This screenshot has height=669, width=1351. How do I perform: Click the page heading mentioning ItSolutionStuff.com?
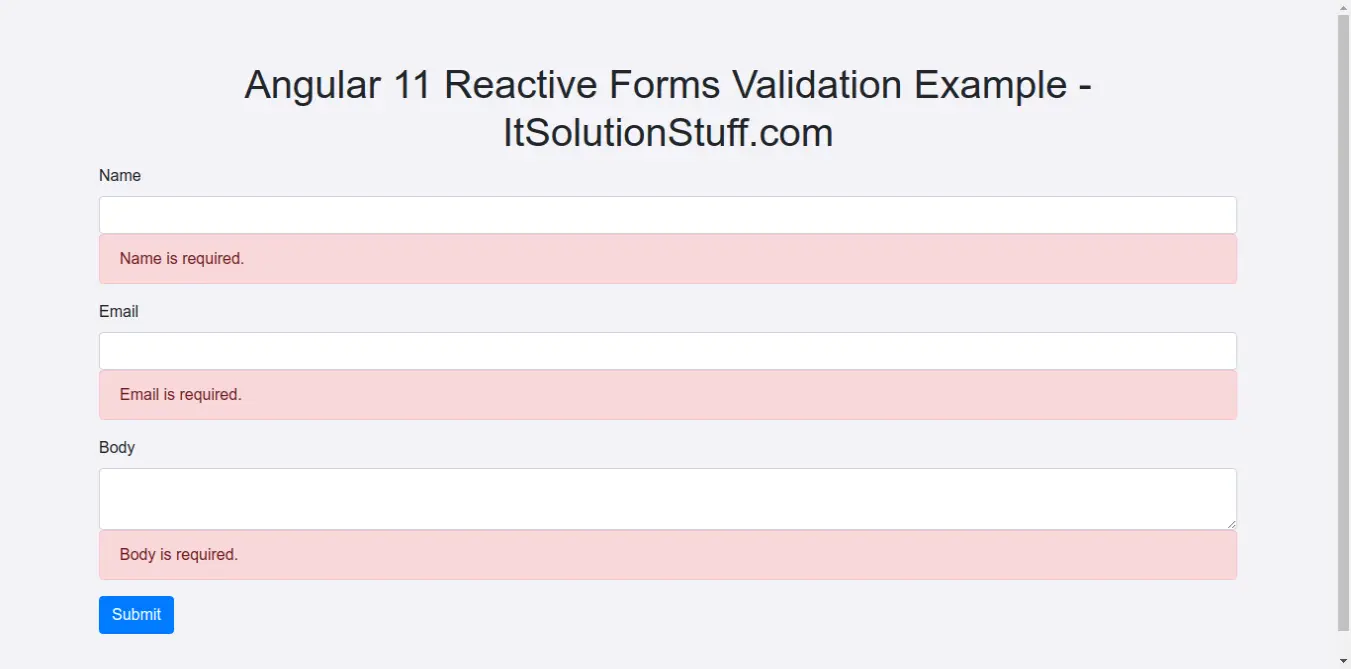(667, 108)
